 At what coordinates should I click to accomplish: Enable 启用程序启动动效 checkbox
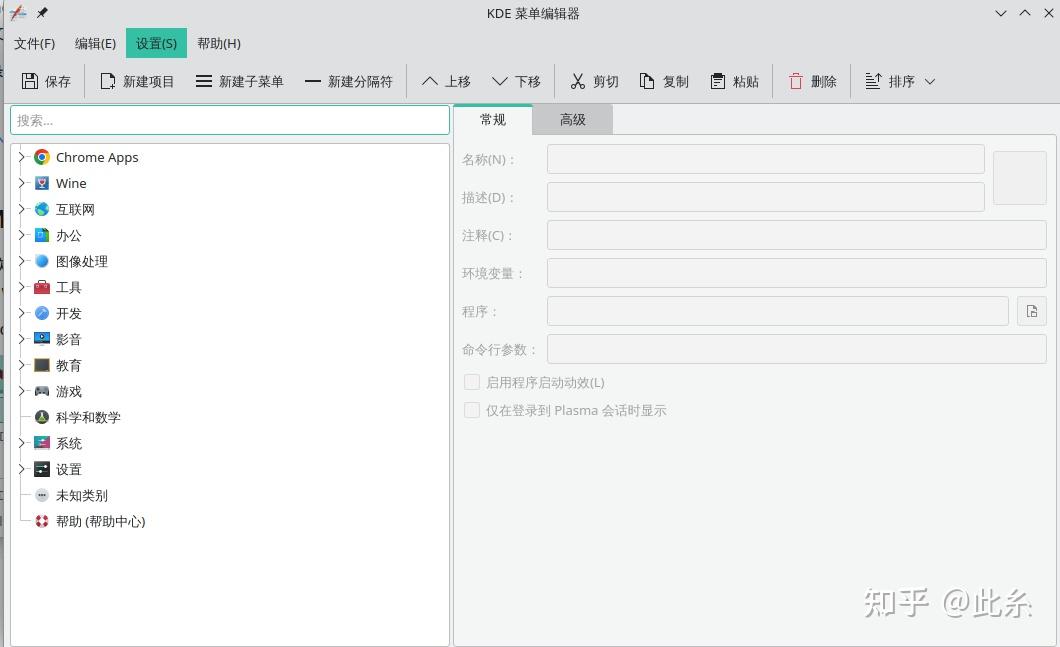pyautogui.click(x=471, y=381)
